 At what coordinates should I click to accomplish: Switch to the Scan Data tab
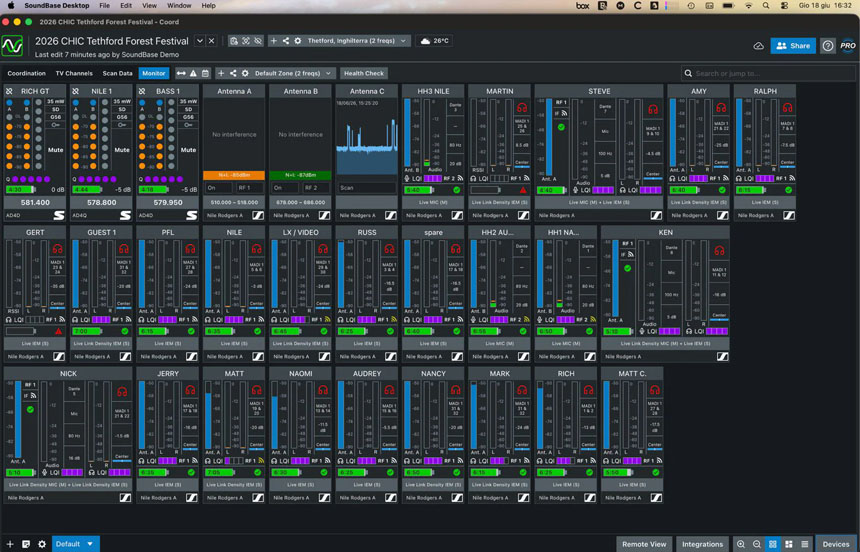117,74
